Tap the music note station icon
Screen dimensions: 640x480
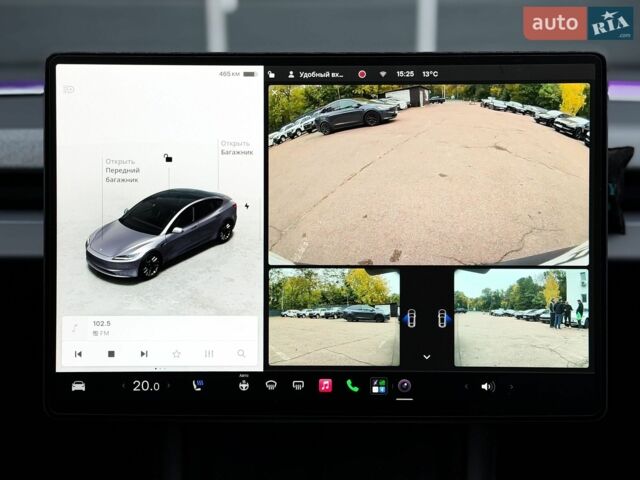(75, 328)
